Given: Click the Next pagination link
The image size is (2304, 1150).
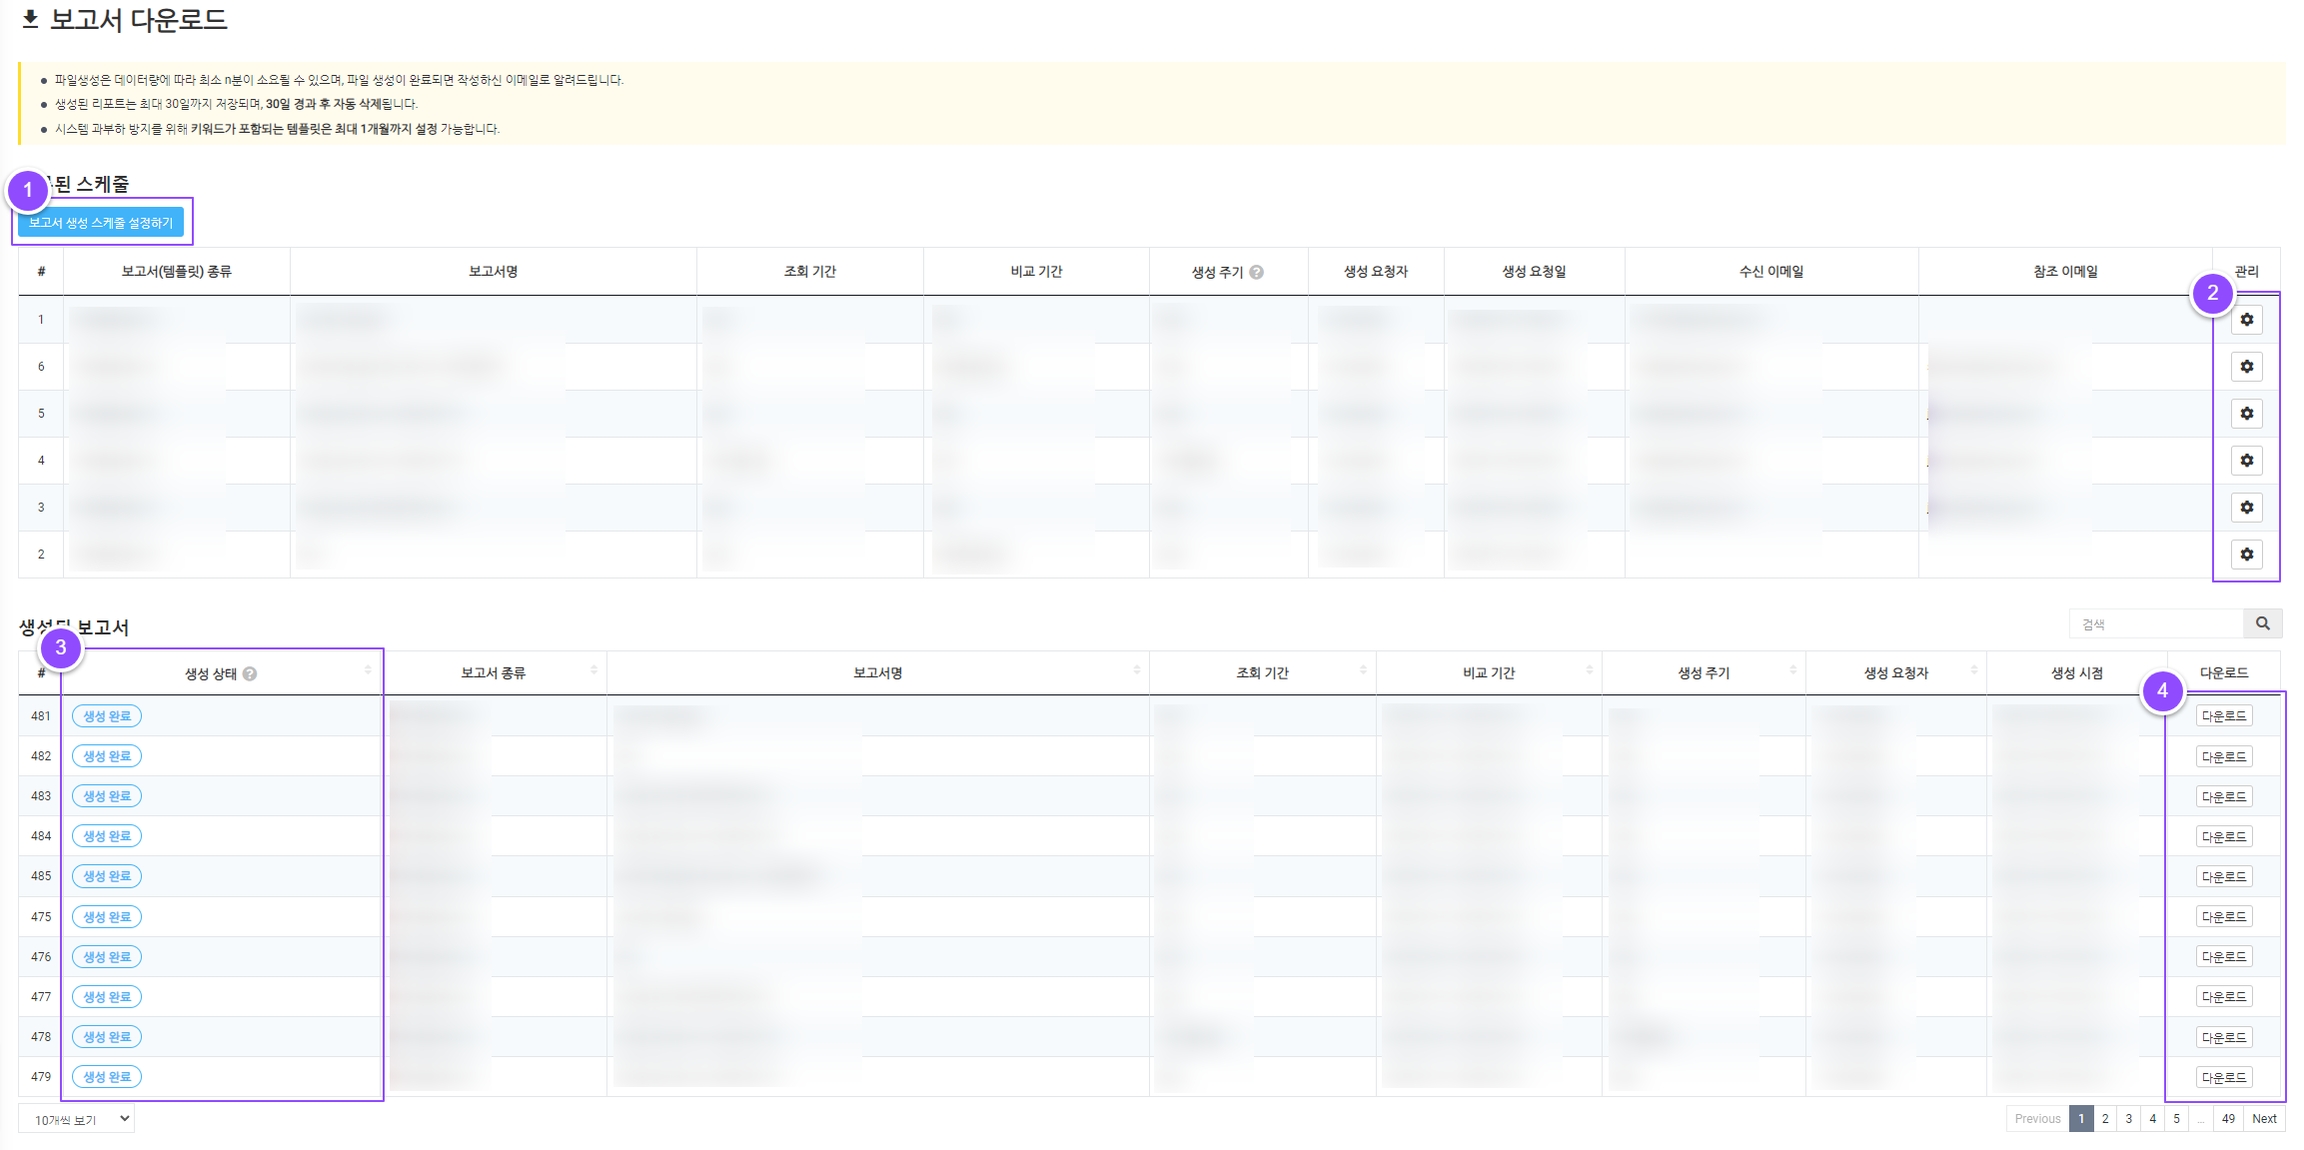Looking at the screenshot, I should [2264, 1119].
